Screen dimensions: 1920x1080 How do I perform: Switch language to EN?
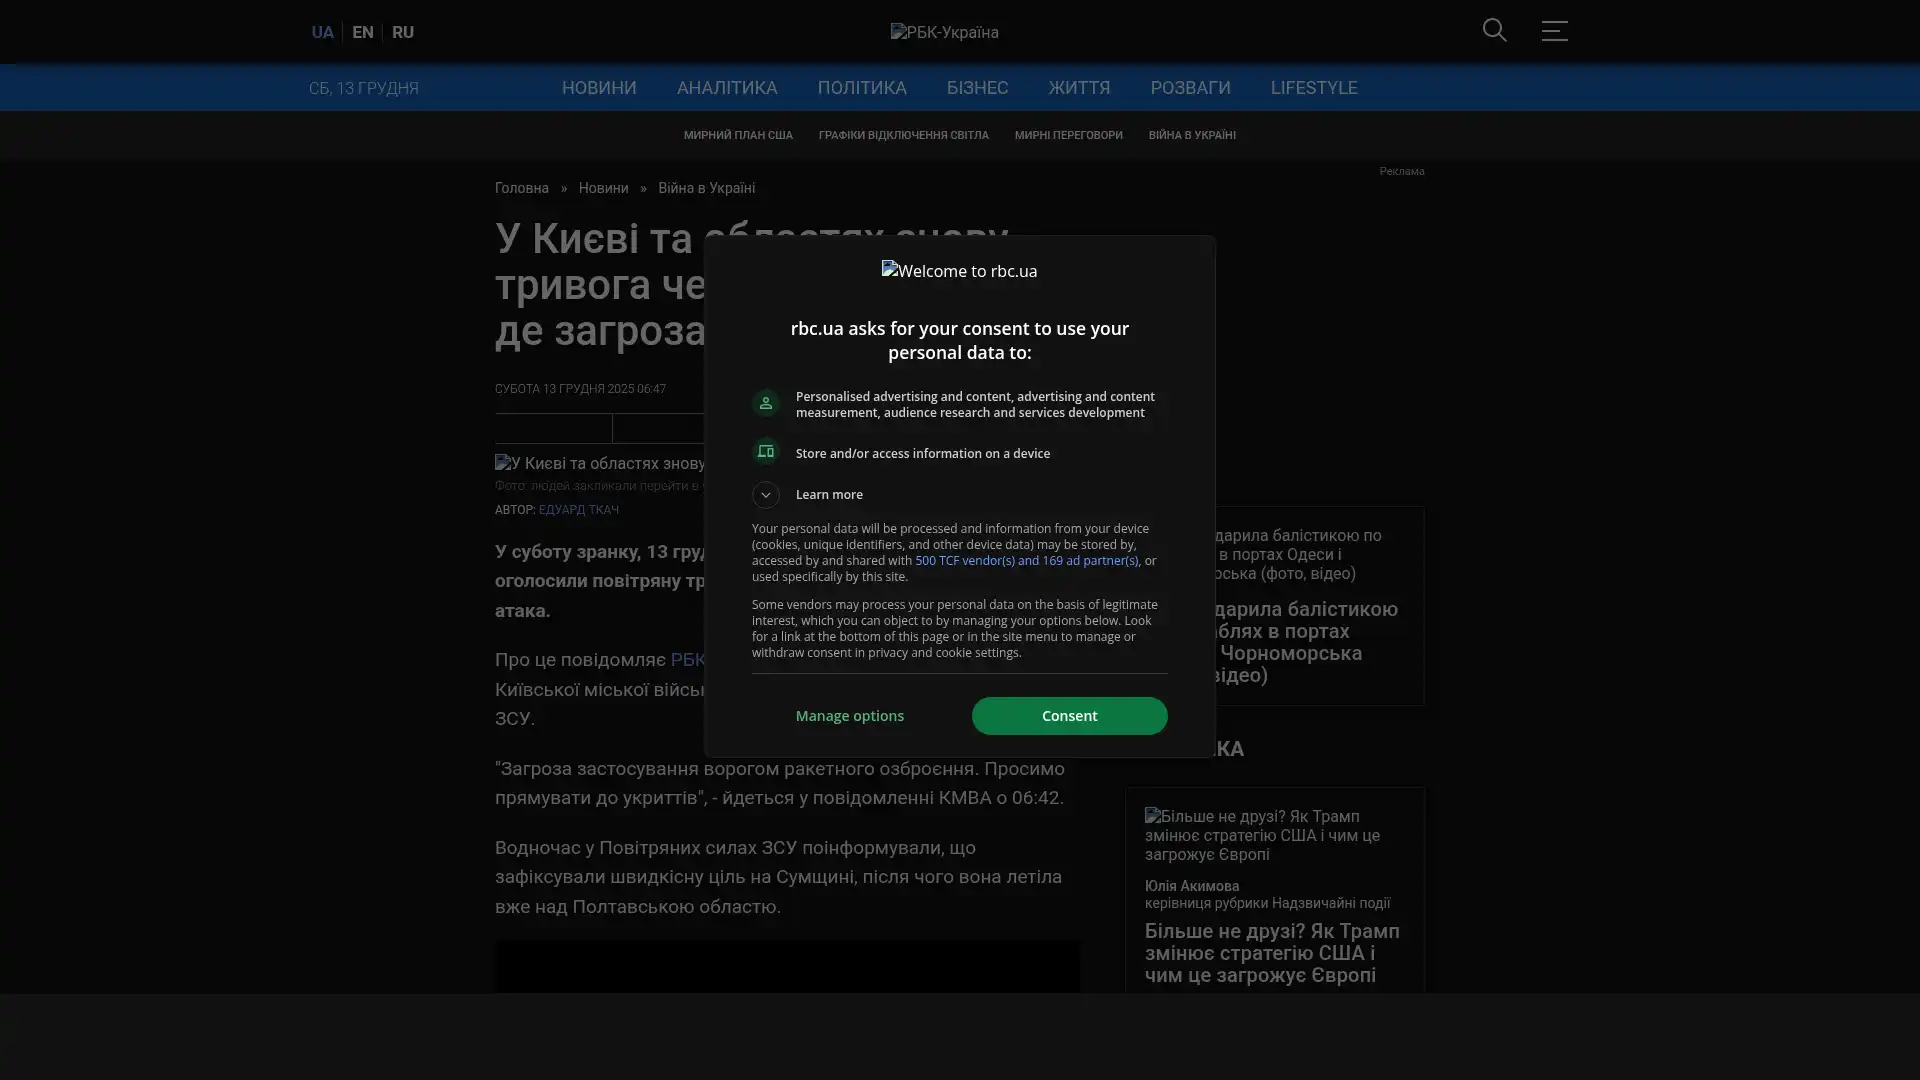pos(363,32)
